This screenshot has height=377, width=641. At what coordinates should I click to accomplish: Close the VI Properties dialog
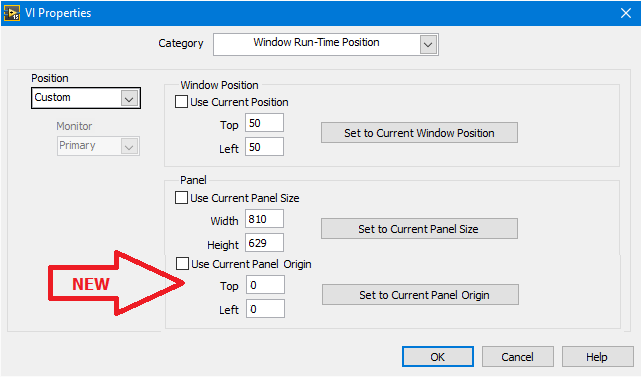pyautogui.click(x=625, y=13)
